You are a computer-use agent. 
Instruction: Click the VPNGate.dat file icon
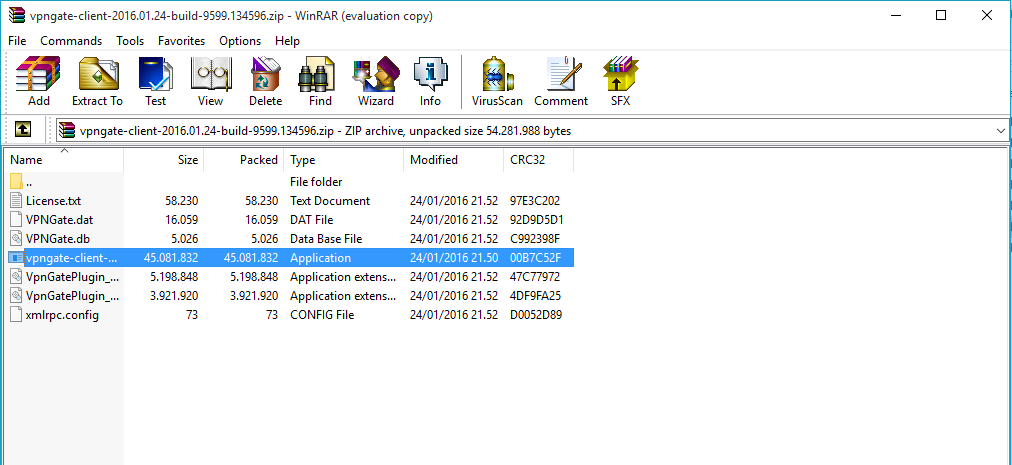coord(17,220)
